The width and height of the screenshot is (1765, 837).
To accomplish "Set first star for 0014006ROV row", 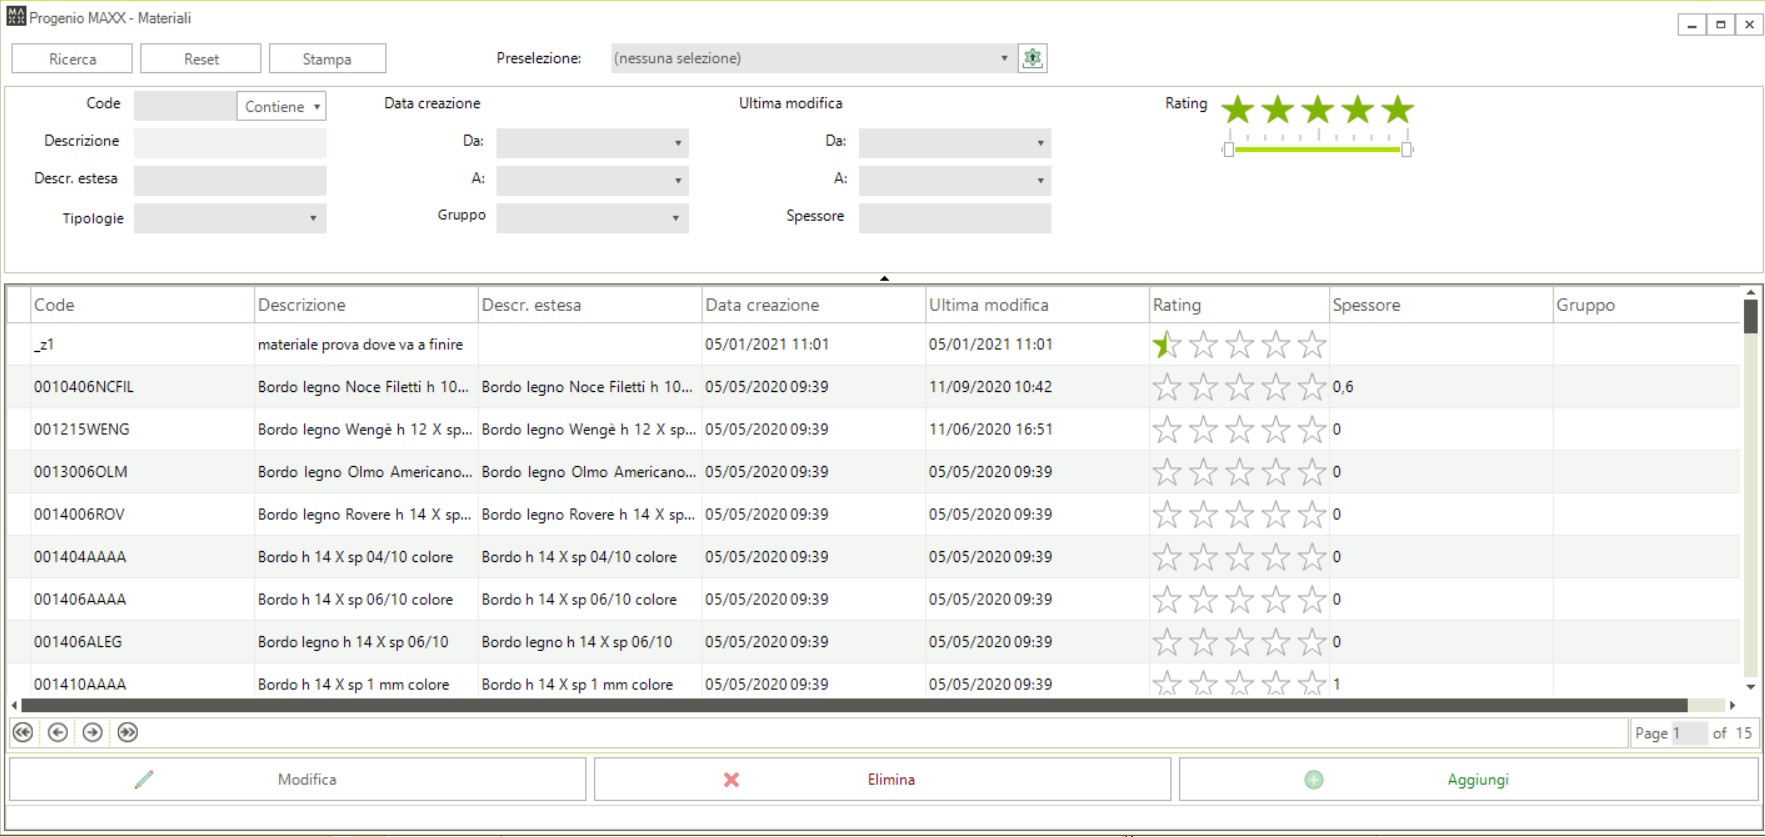I will click(1167, 515).
